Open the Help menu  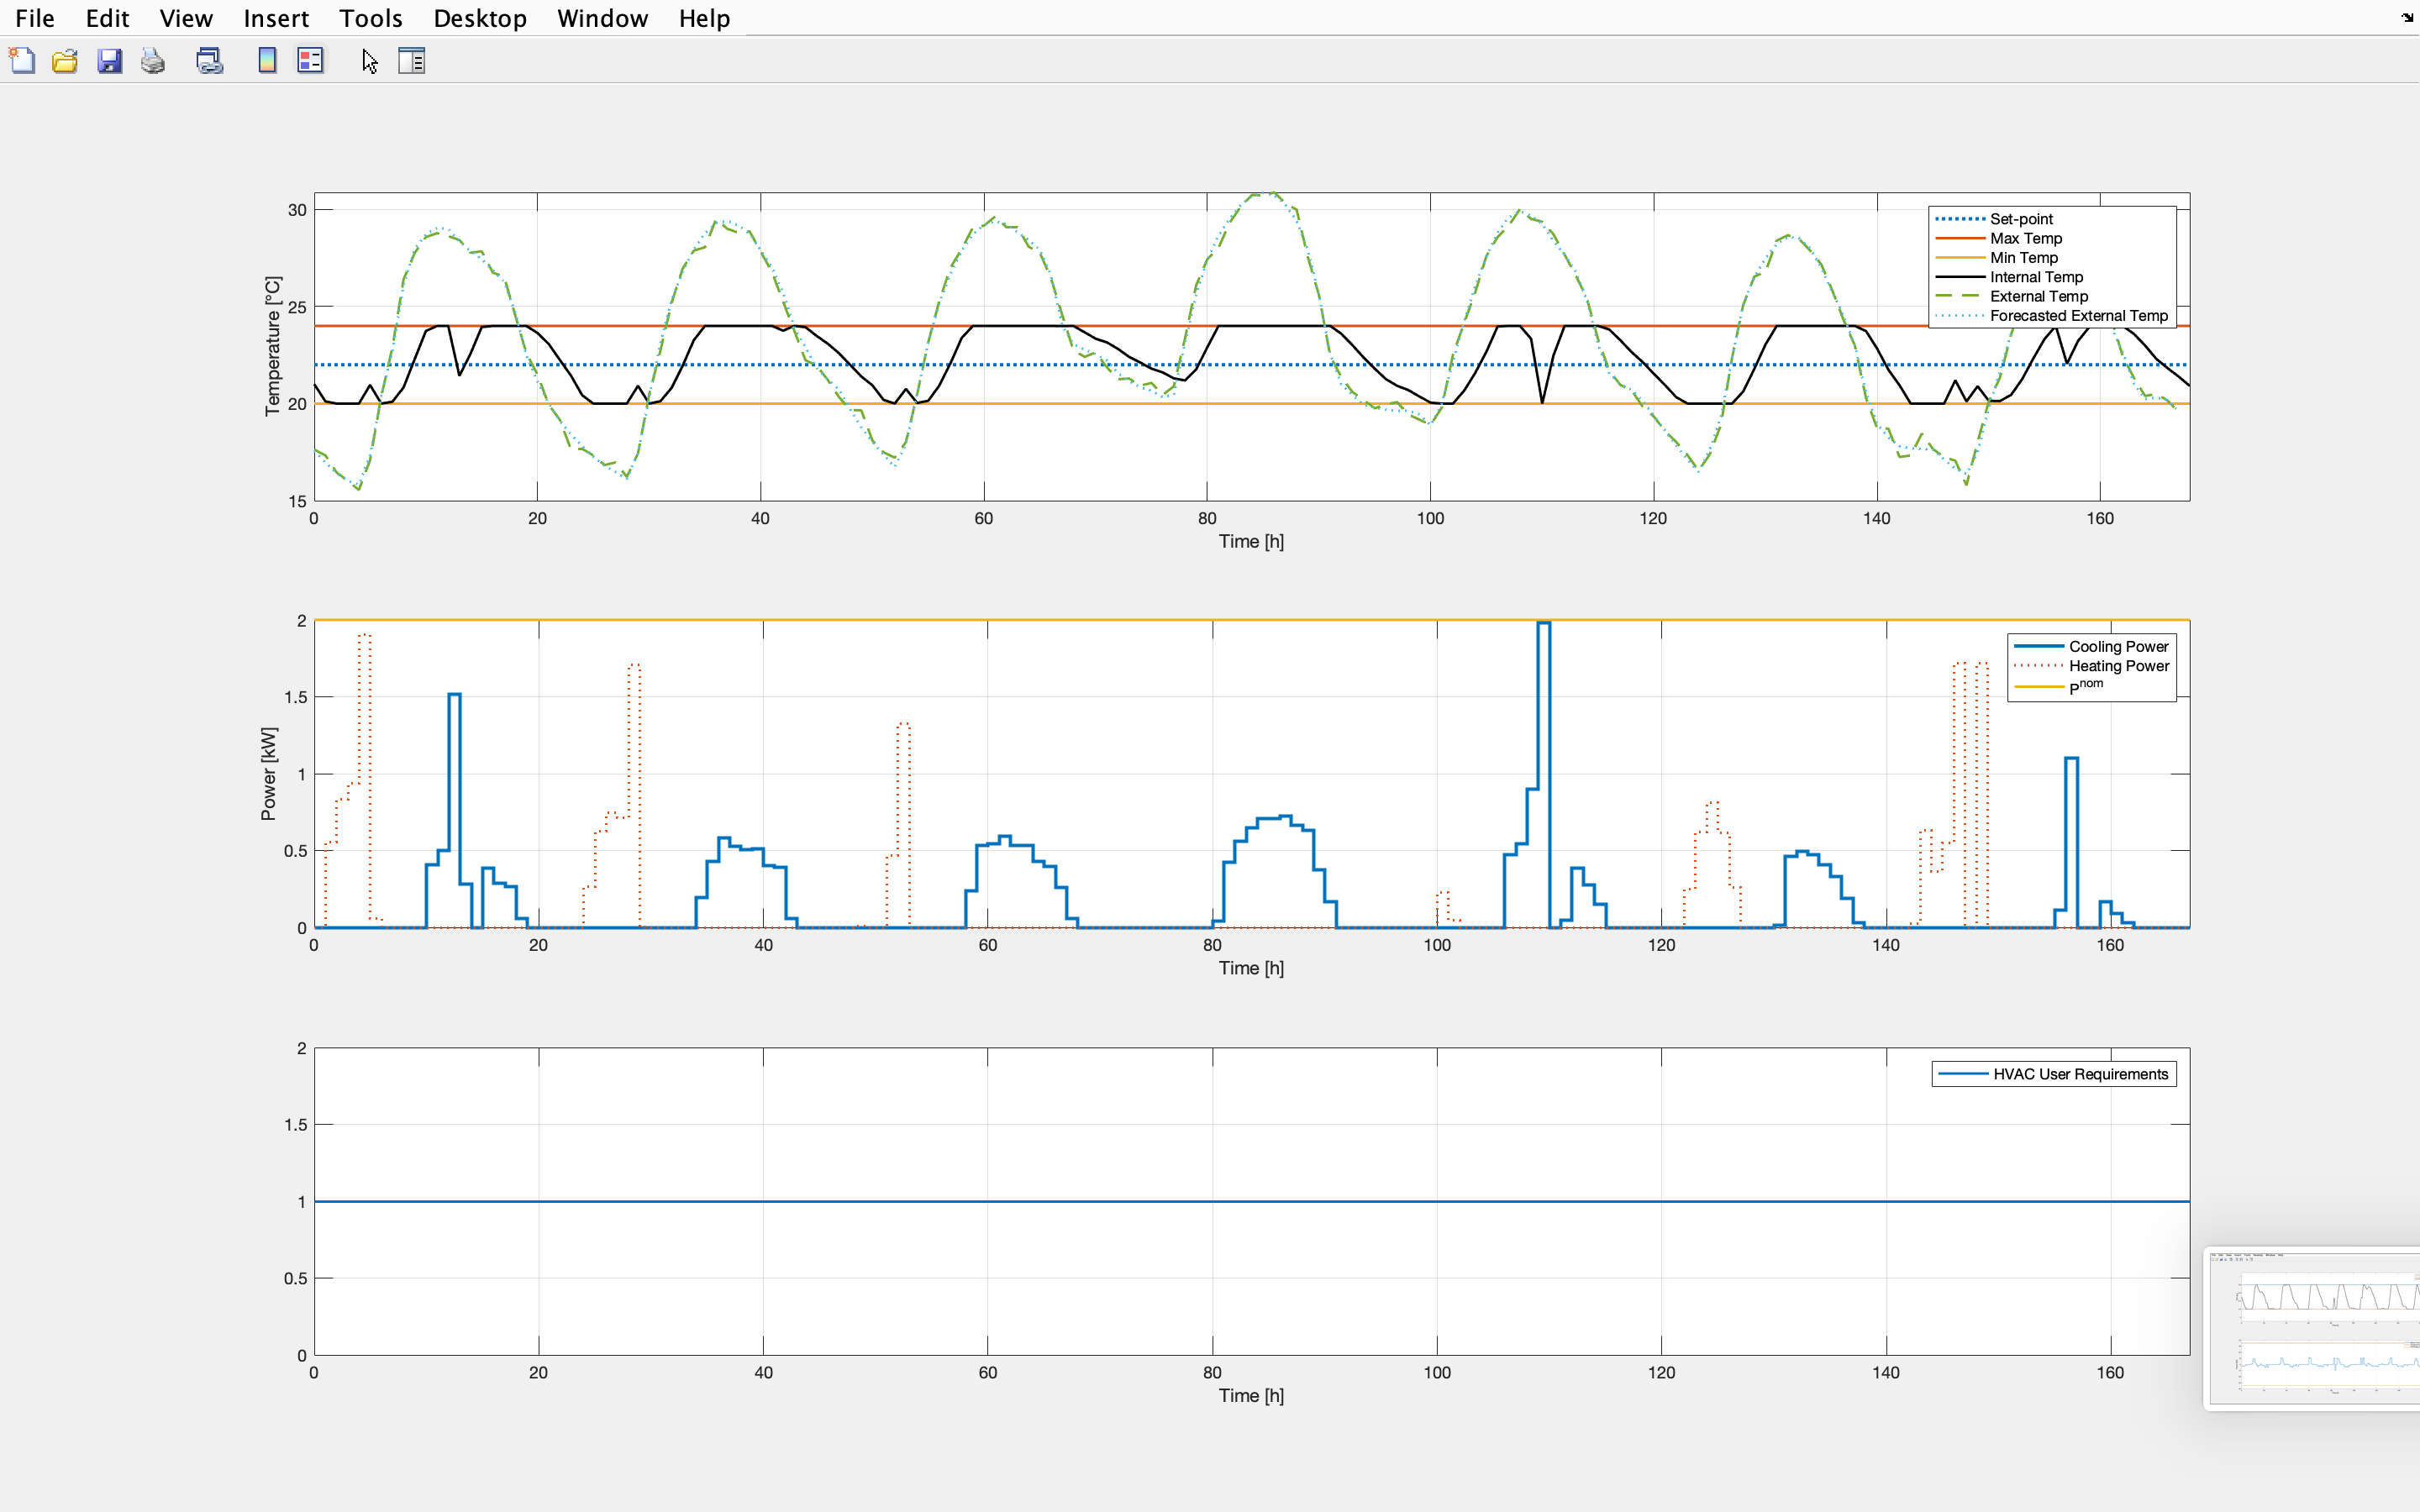[705, 18]
